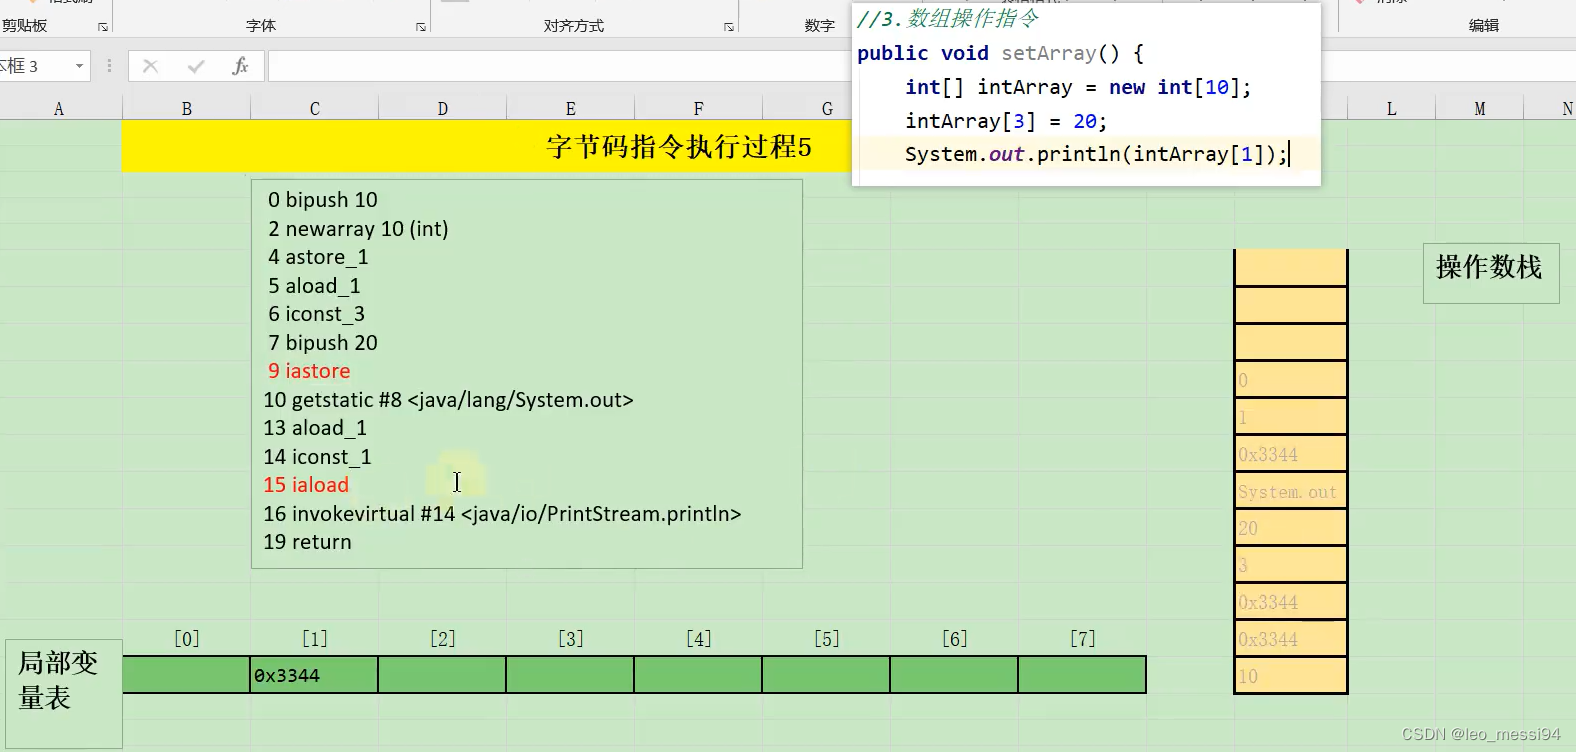This screenshot has height=752, width=1576.
Task: Click the stack cell showing System.out
Action: pos(1291,491)
